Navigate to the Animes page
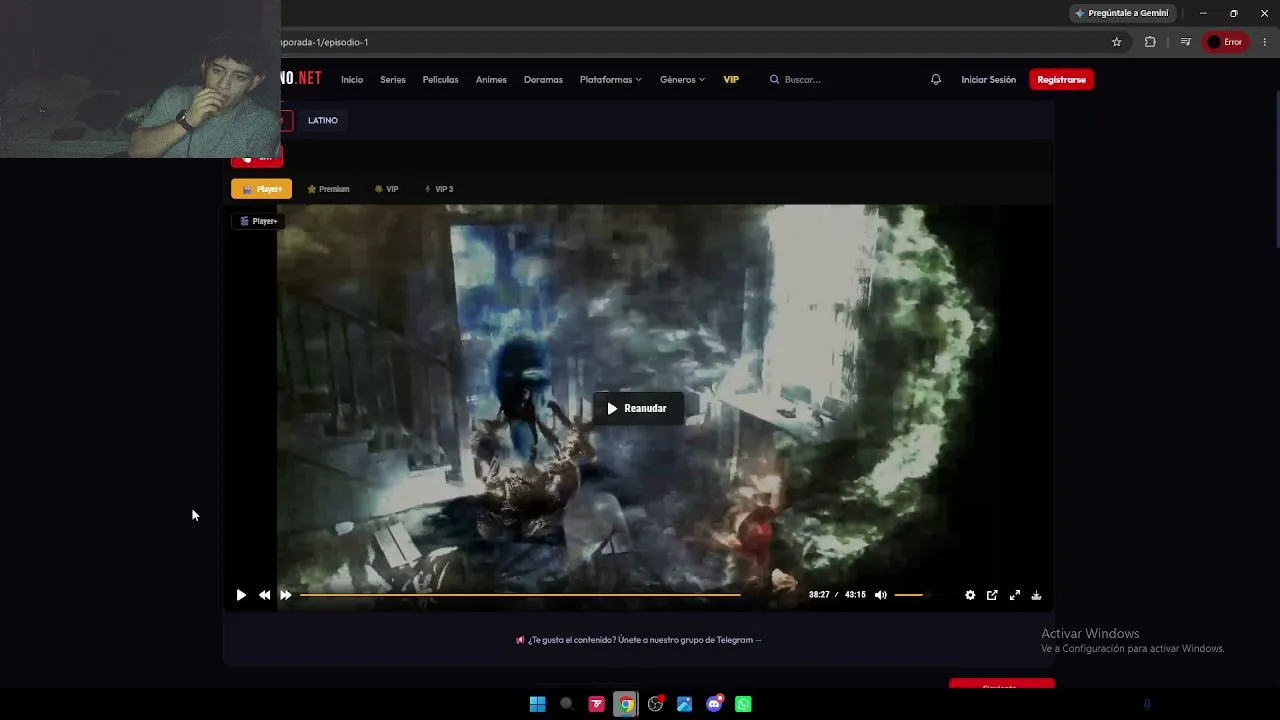The height and width of the screenshot is (720, 1280). 491,80
